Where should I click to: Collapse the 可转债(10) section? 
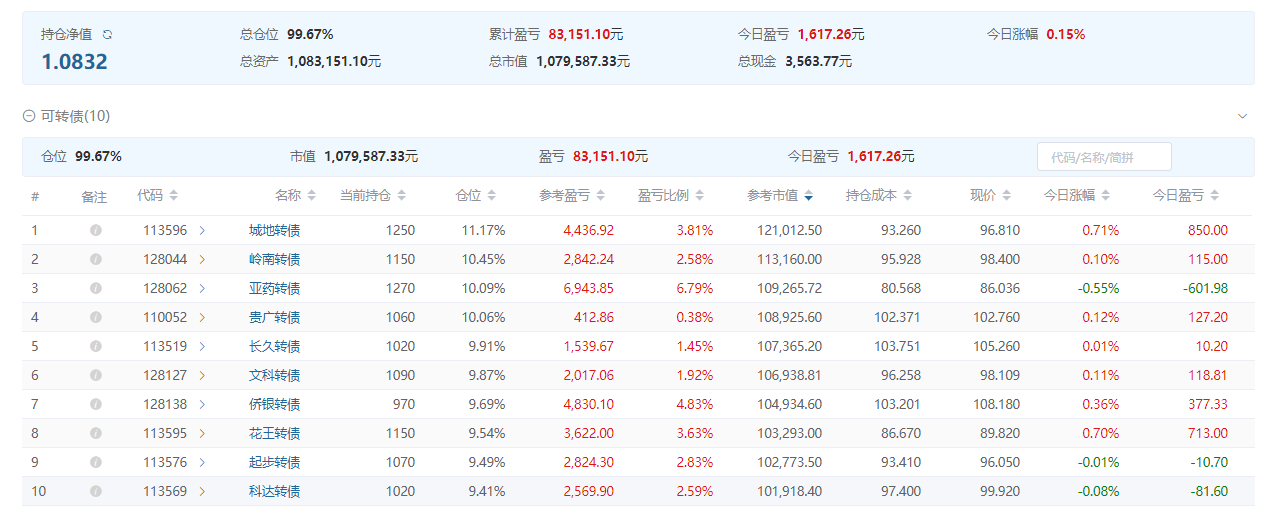pyautogui.click(x=29, y=116)
